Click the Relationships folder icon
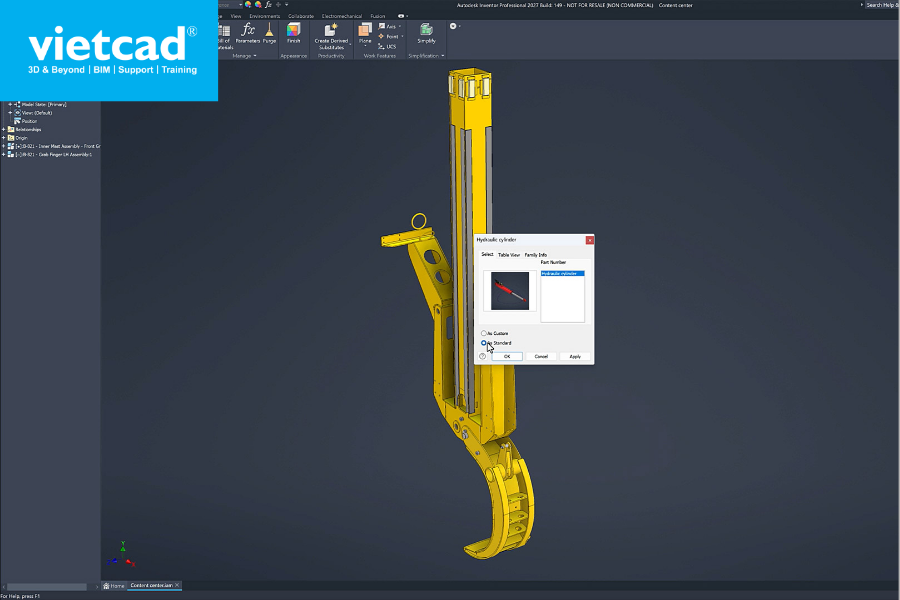Screen dimensions: 900x600 pos(11,129)
